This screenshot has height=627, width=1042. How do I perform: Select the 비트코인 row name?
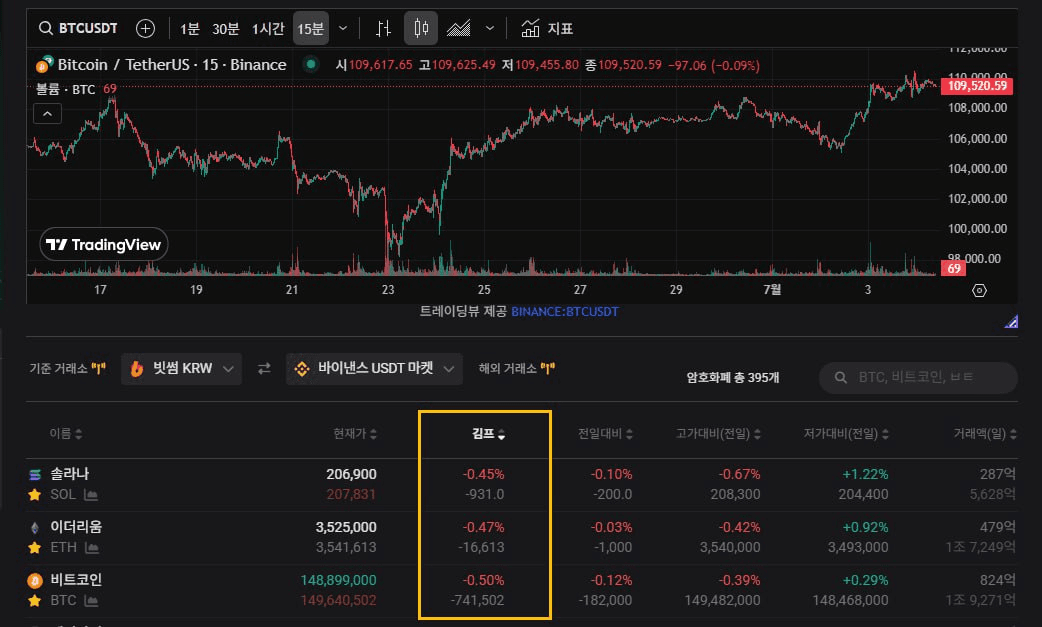tap(76, 580)
